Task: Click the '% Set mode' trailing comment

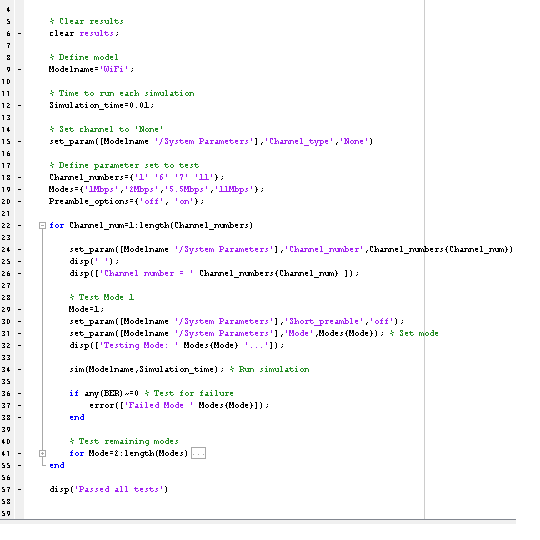Action: point(414,333)
